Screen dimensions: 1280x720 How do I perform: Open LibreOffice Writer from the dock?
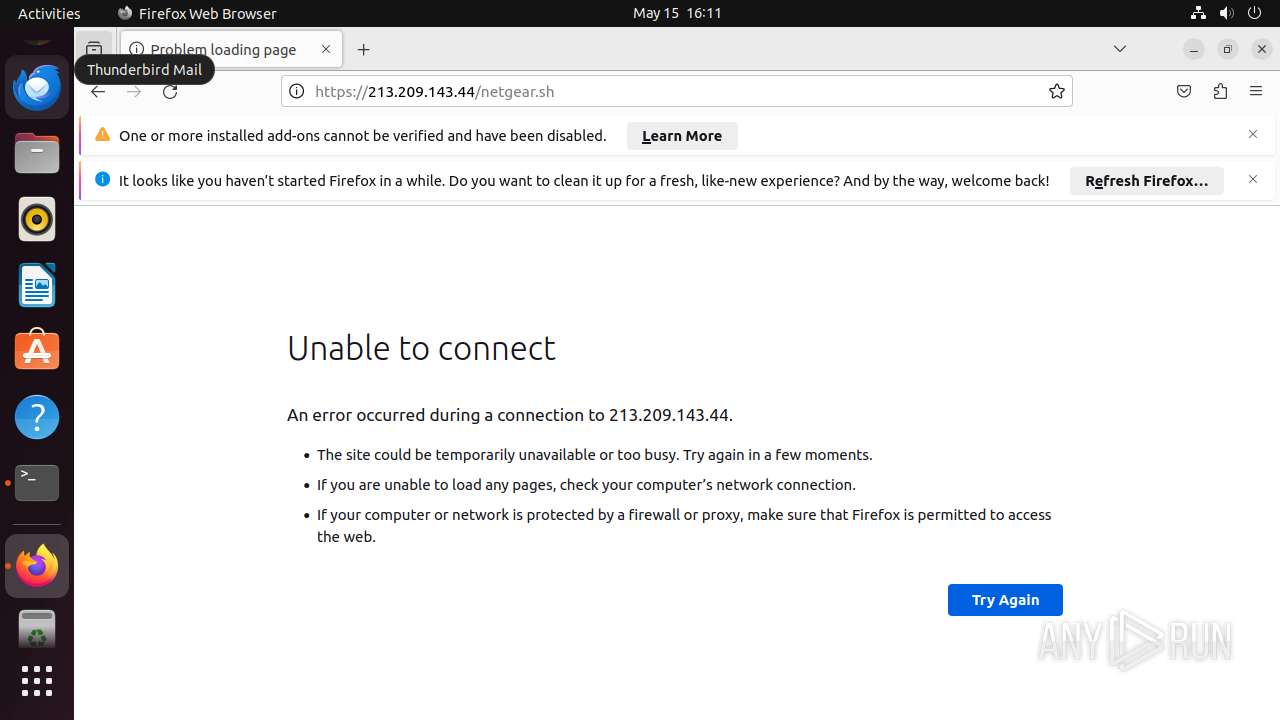[37, 286]
